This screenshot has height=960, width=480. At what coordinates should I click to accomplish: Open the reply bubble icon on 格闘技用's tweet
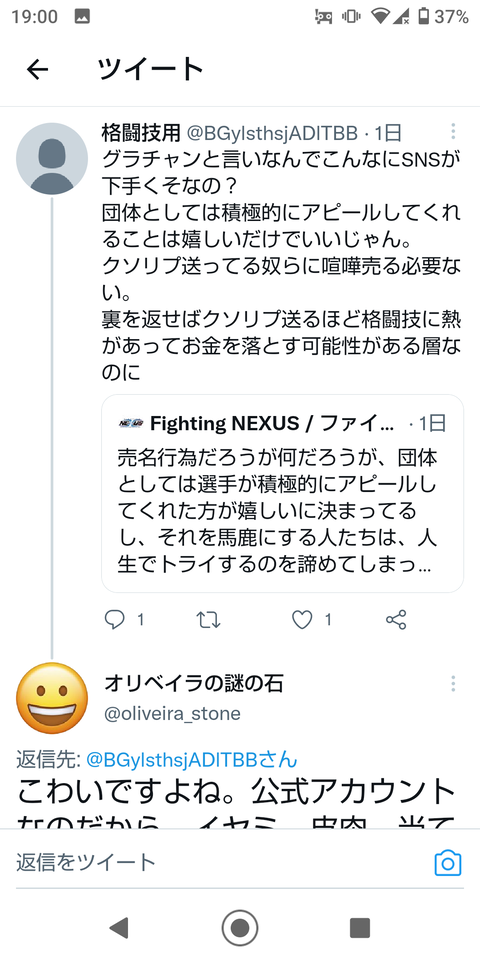tap(114, 620)
